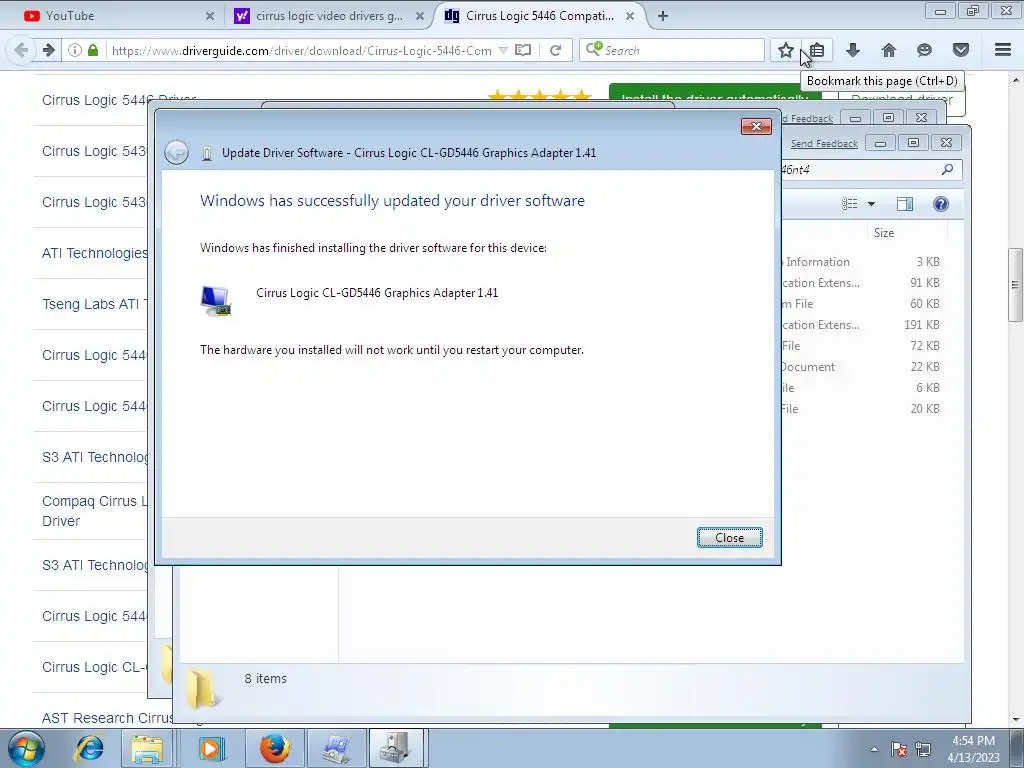1024x768 pixels.
Task: Select the 20 KB file row
Action: [862, 408]
